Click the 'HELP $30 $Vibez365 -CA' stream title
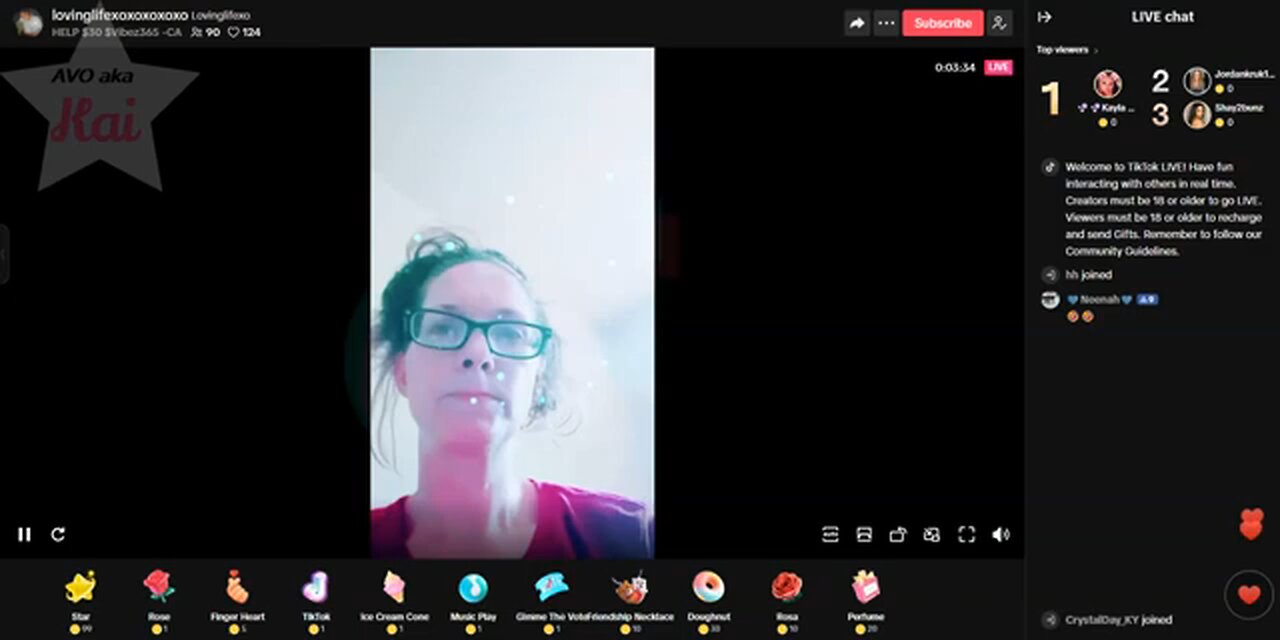This screenshot has width=1280, height=640. pyautogui.click(x=116, y=33)
